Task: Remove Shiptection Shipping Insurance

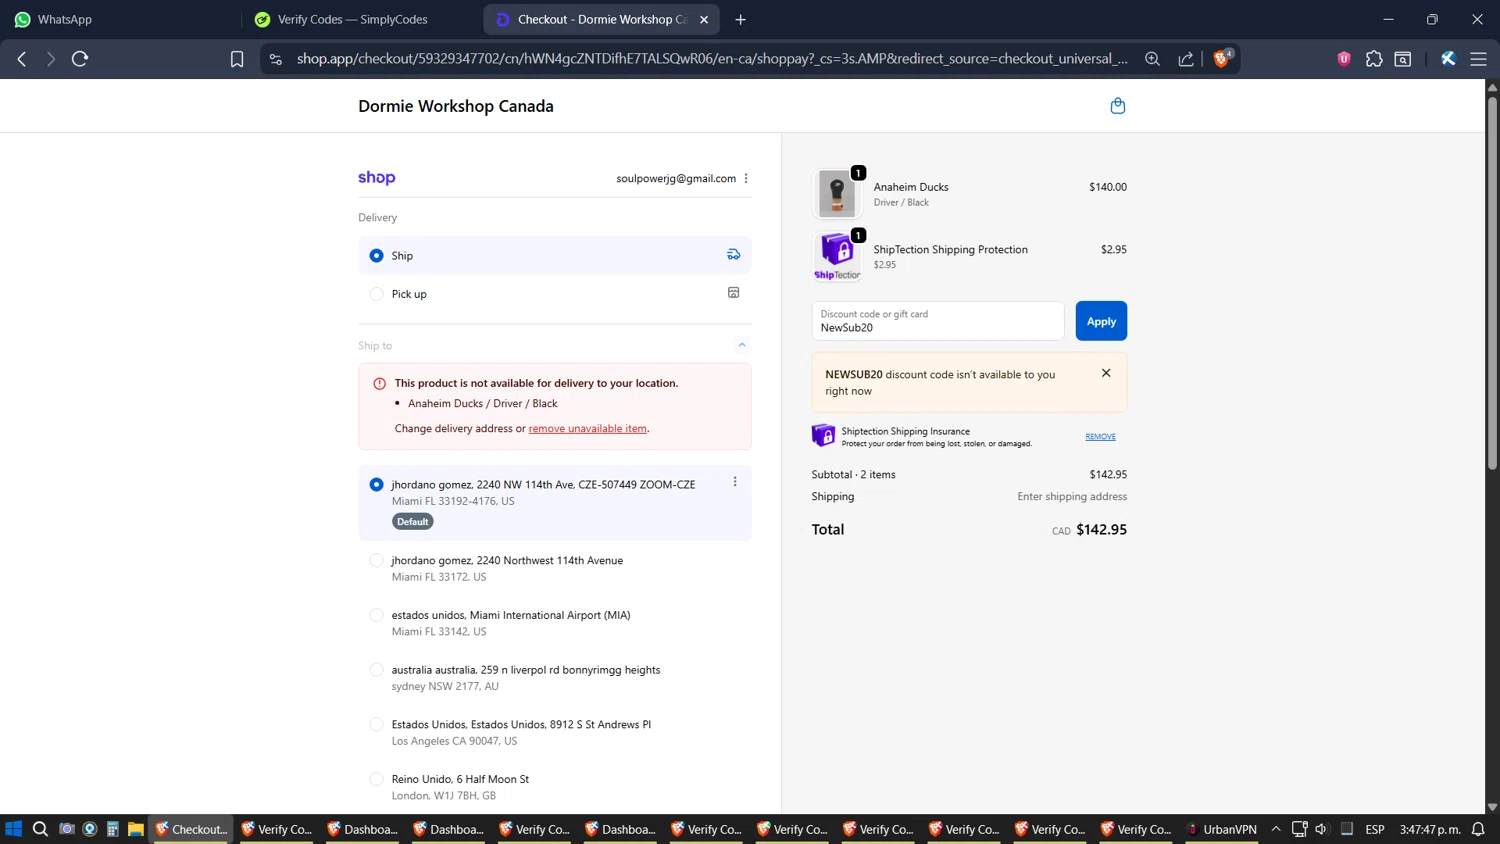Action: (x=1100, y=436)
